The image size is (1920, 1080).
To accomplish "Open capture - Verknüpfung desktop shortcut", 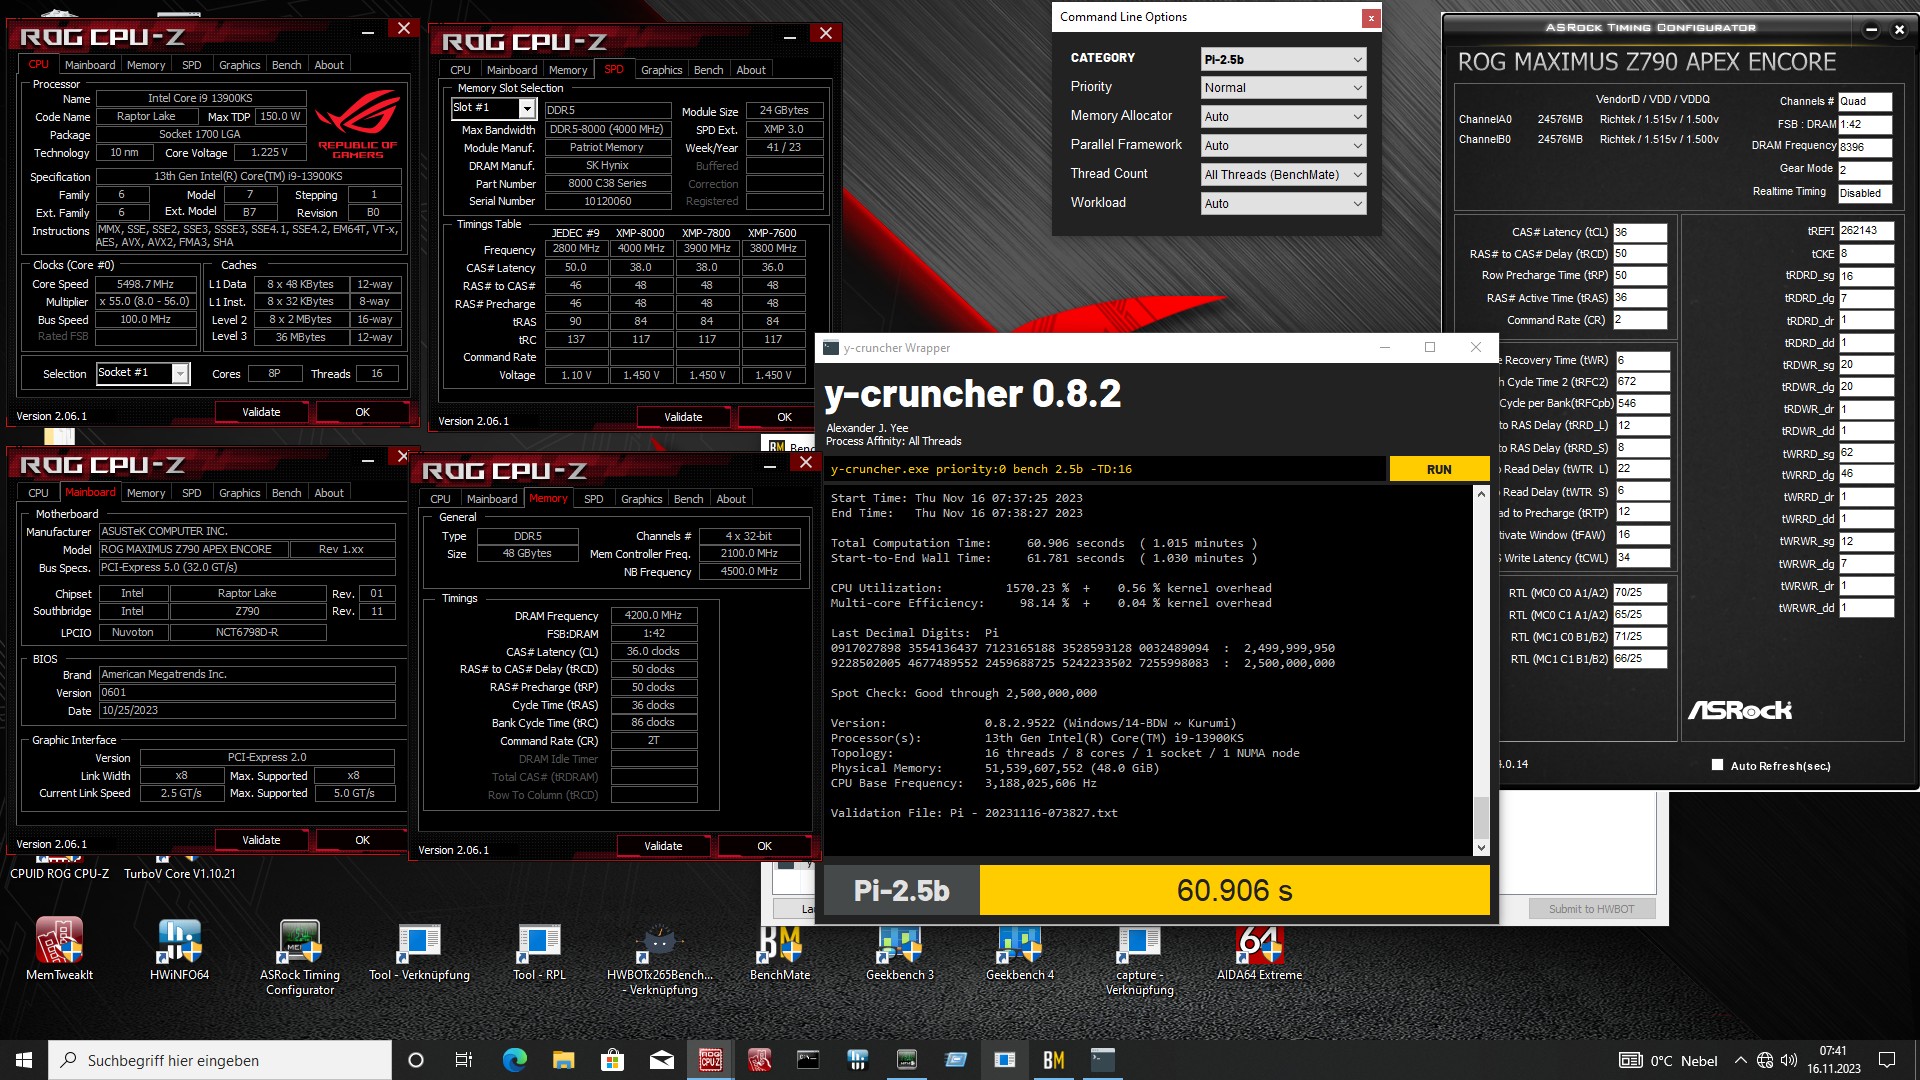I will 1140,956.
